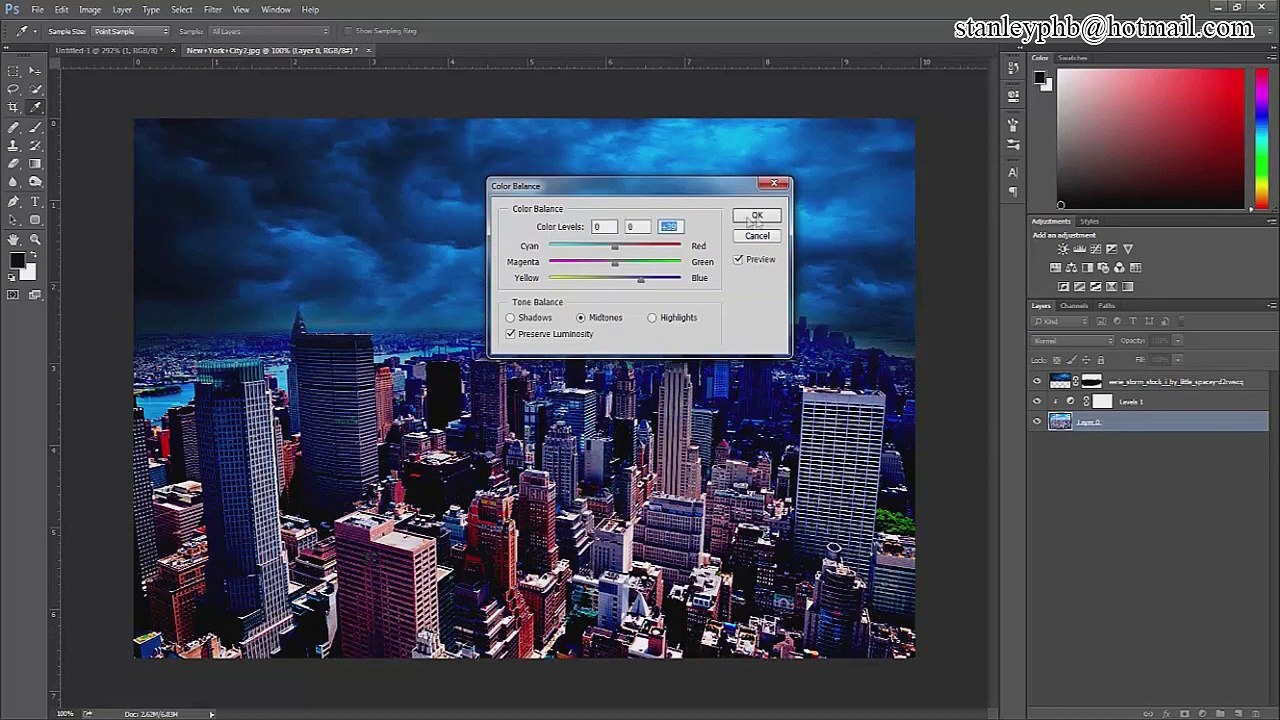Add a Brightness/Contrast adjustment
This screenshot has width=1280, height=720.
tap(1063, 249)
